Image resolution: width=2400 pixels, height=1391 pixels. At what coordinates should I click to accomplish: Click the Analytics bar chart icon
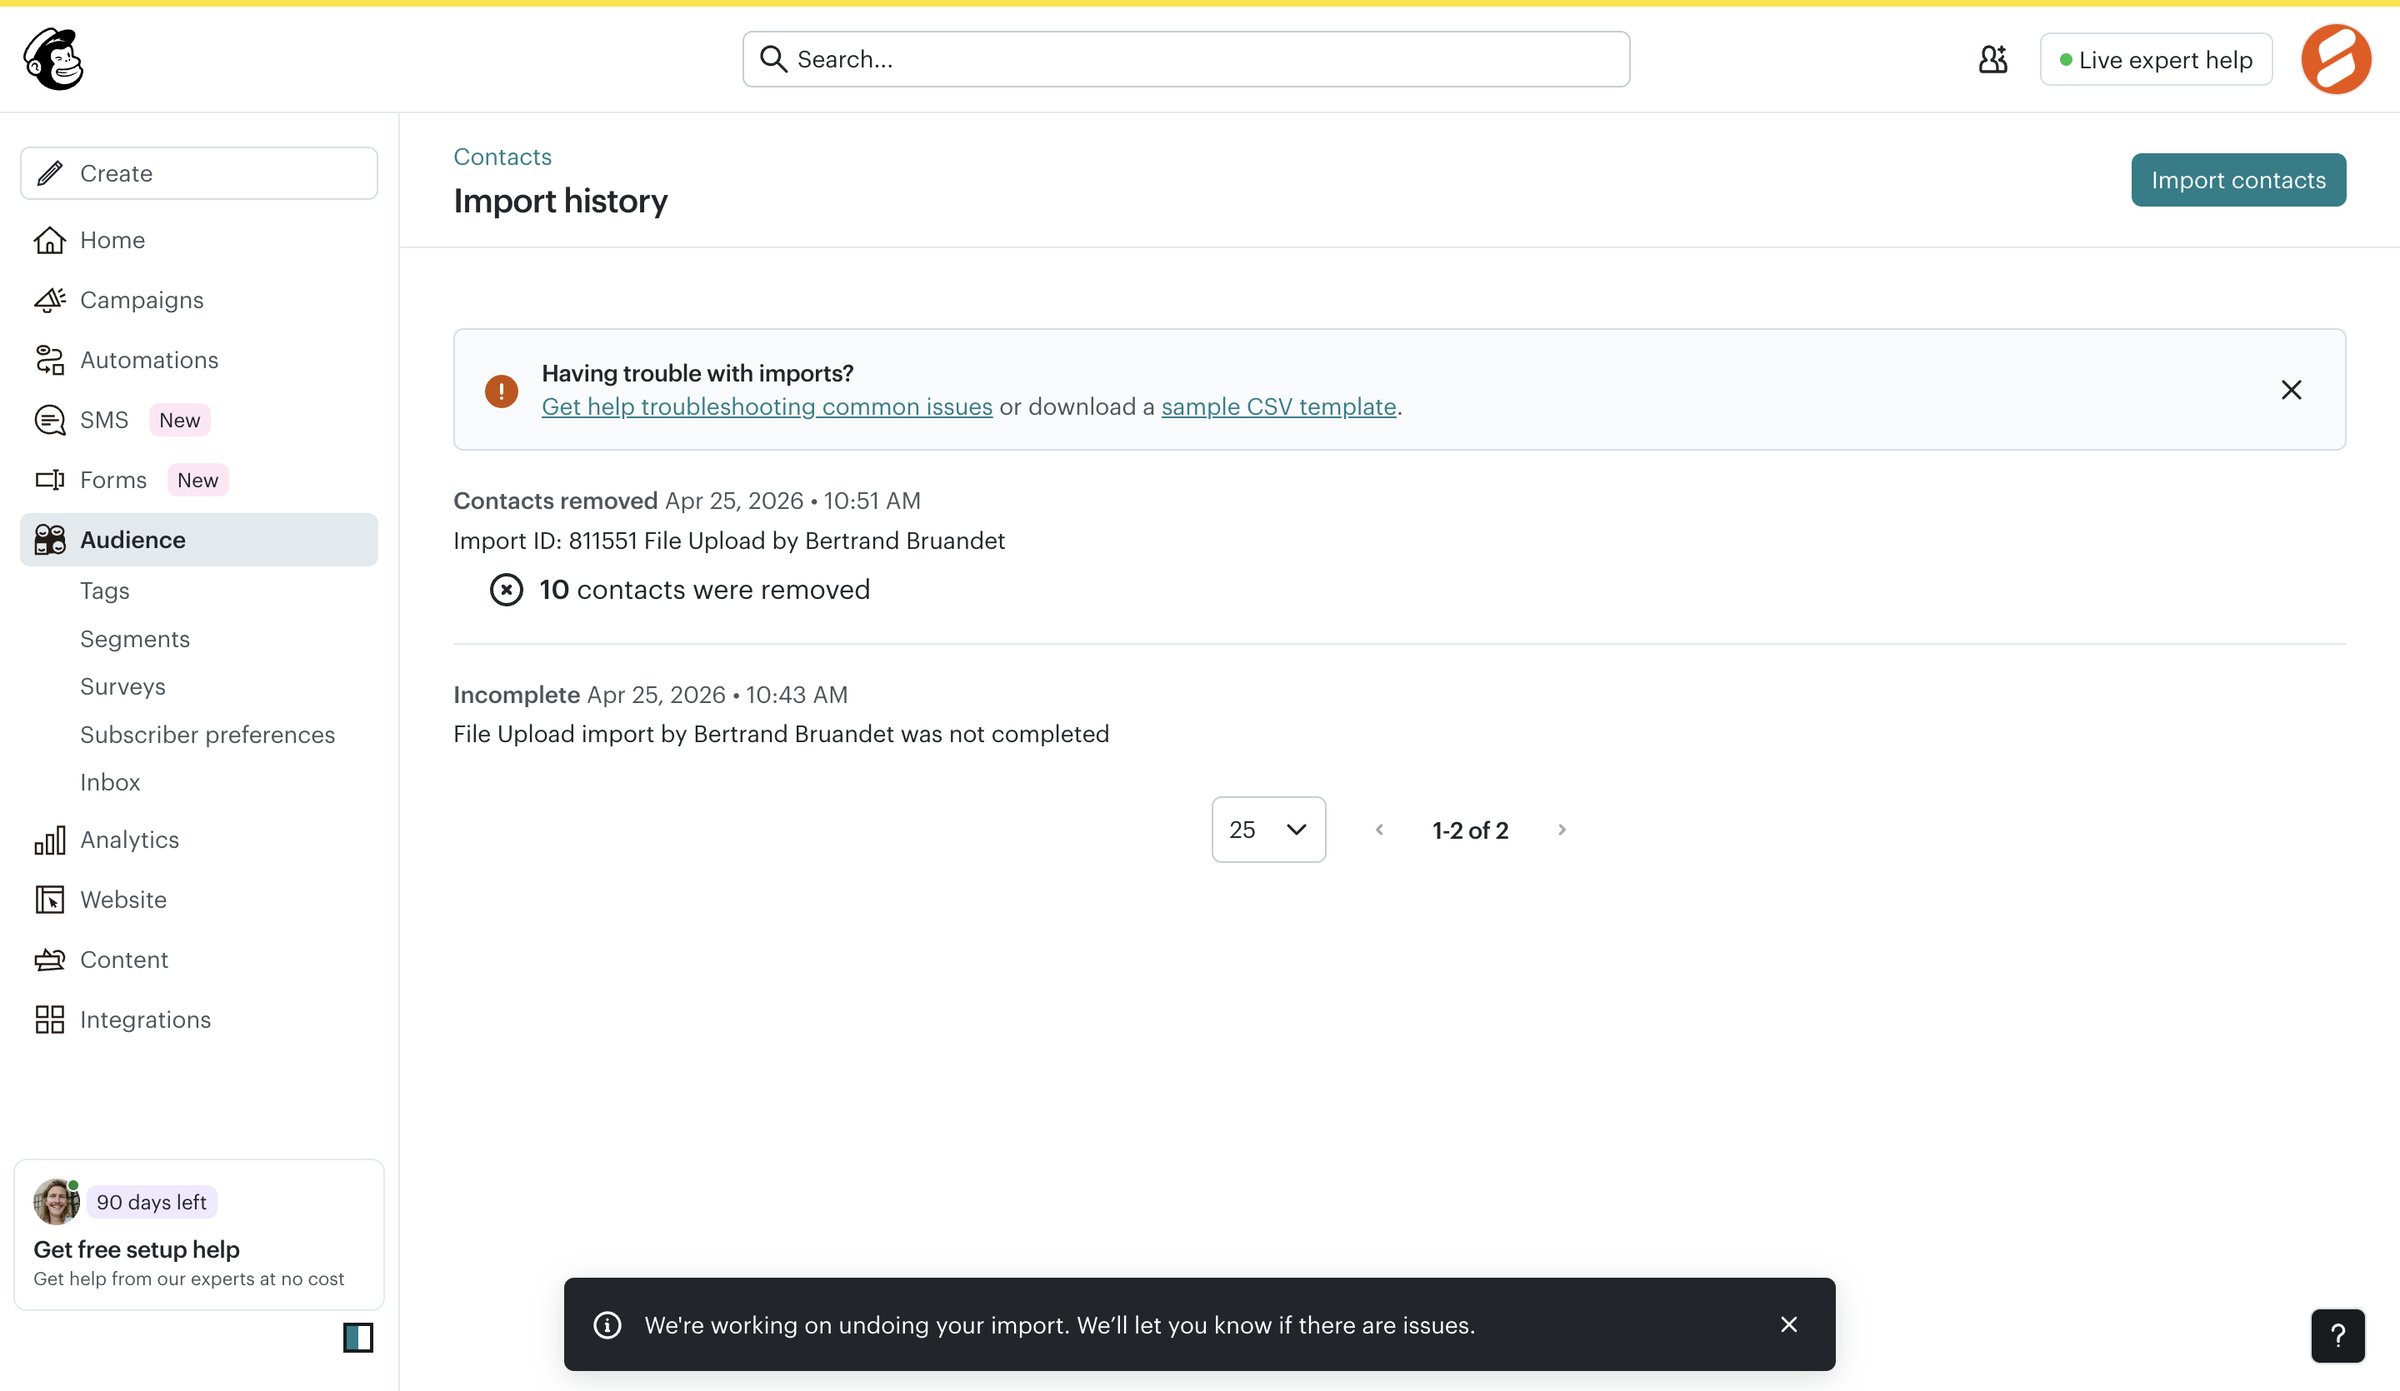pyautogui.click(x=50, y=840)
